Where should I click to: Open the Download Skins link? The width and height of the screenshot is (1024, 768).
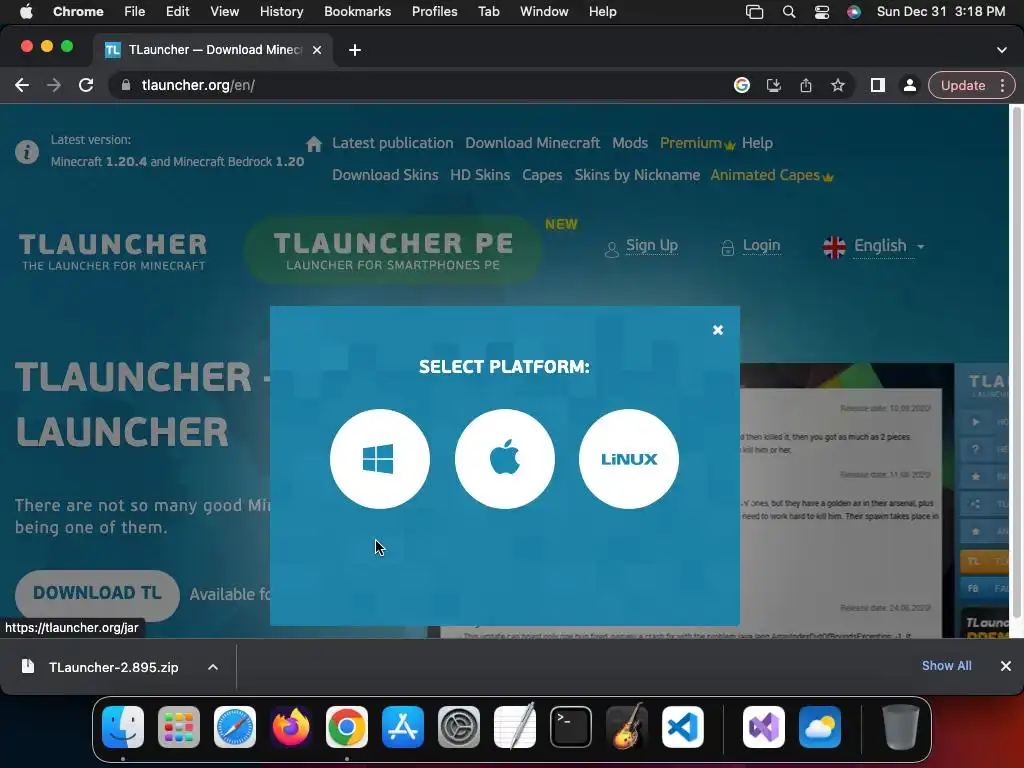(x=385, y=175)
